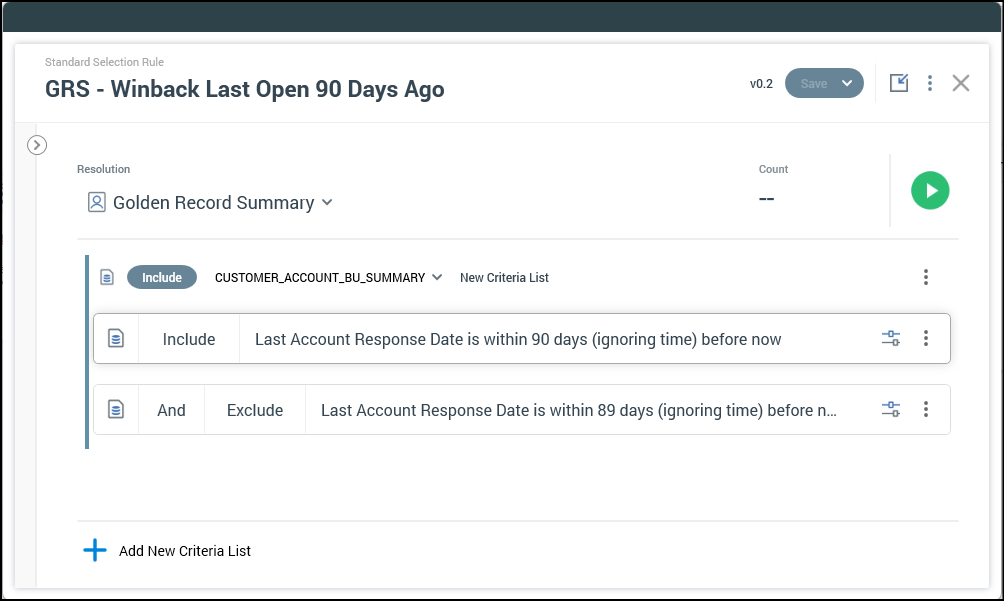
Task: Open settings sliders for the 90 days criterion
Action: pyautogui.click(x=891, y=339)
